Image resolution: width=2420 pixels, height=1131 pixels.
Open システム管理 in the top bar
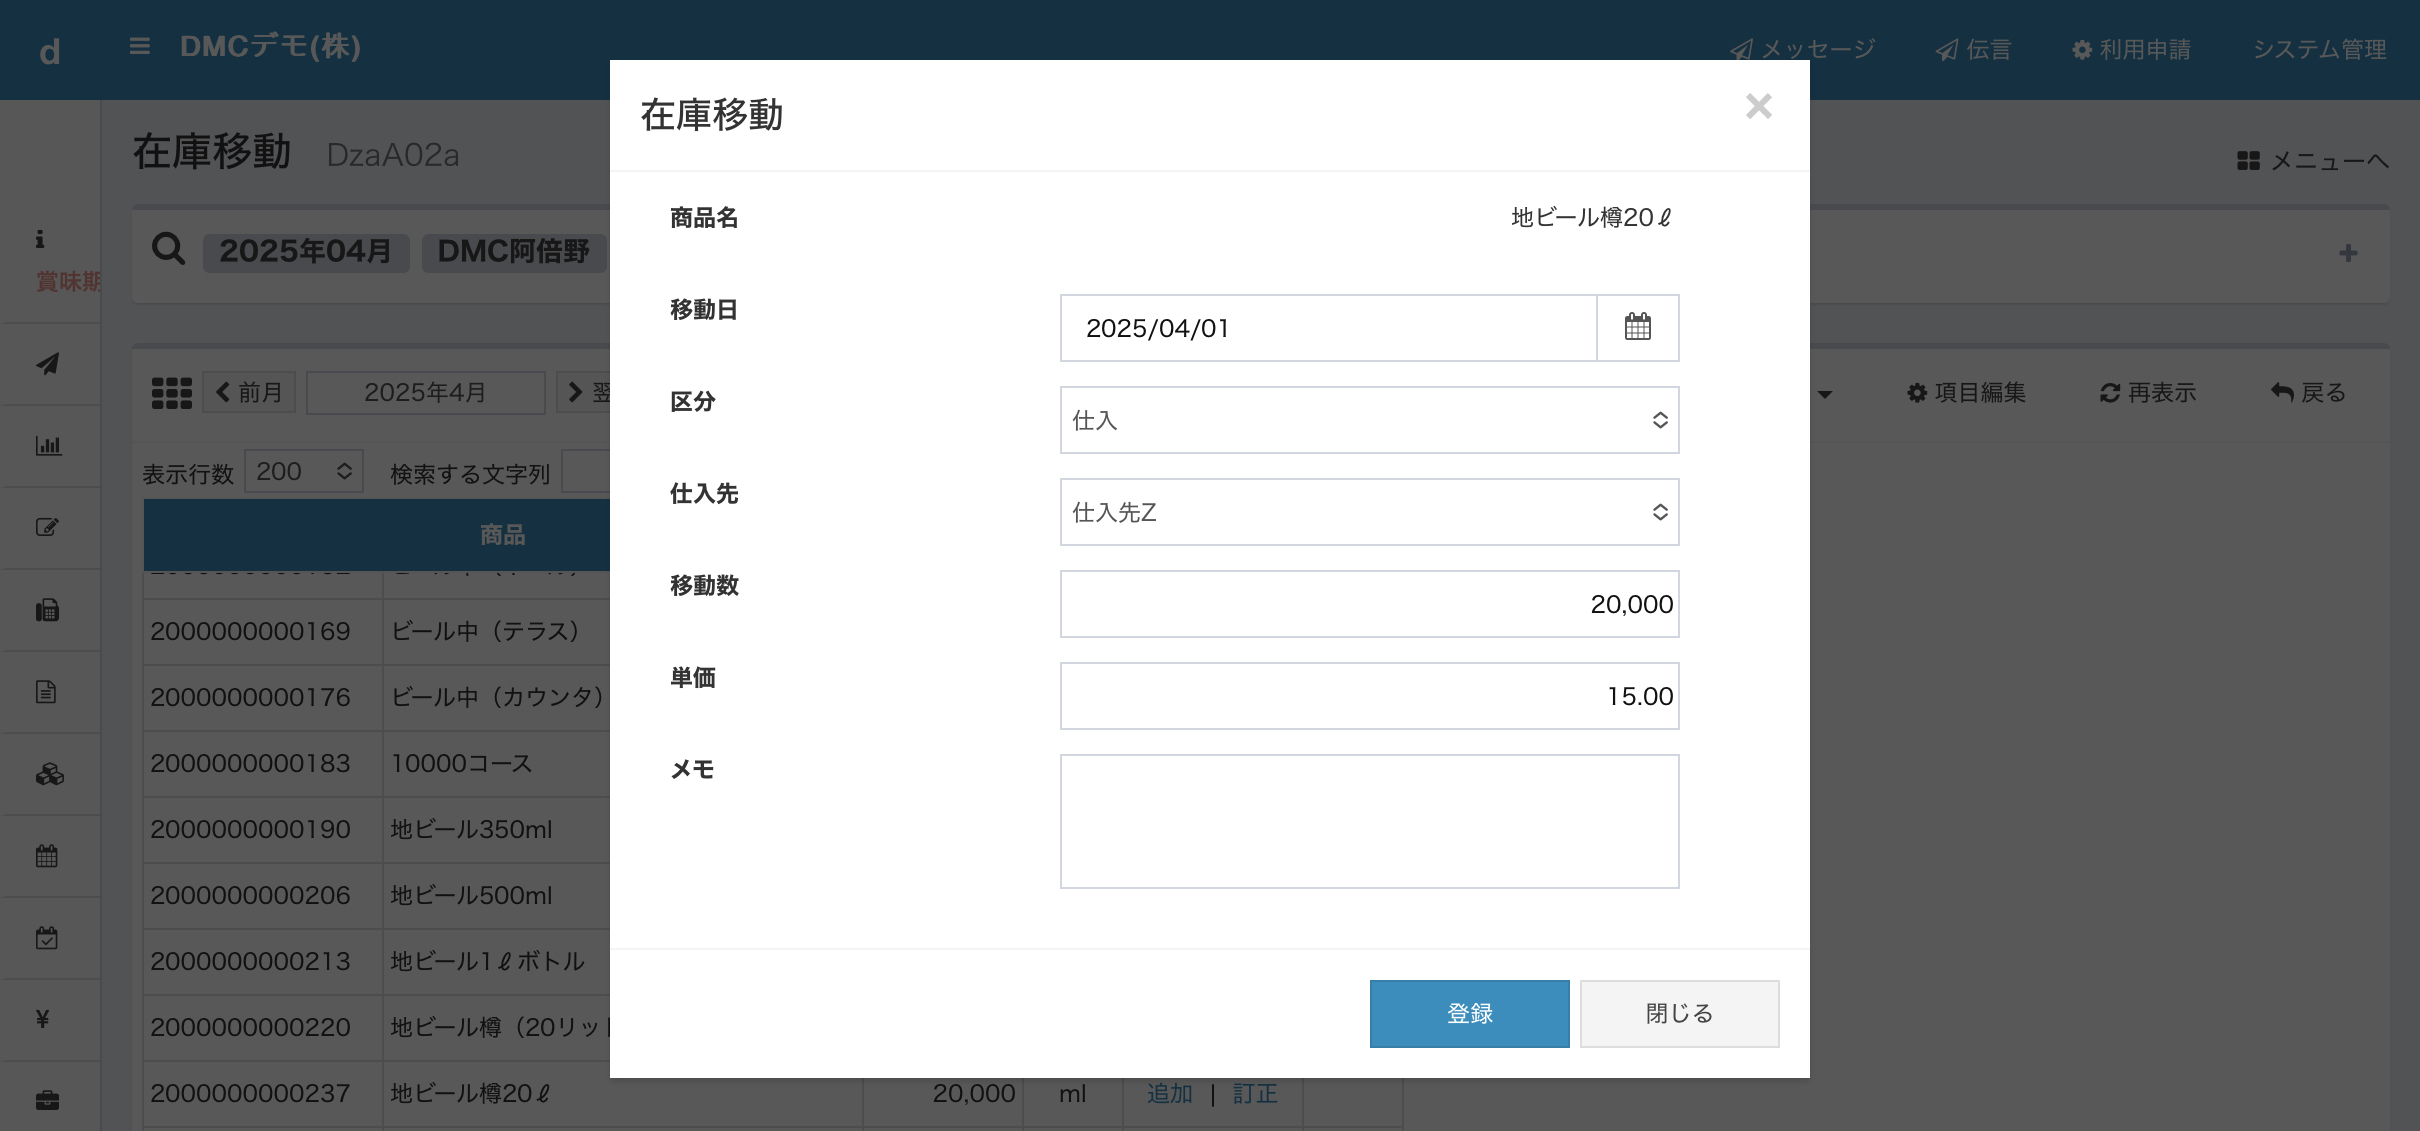click(x=2319, y=49)
